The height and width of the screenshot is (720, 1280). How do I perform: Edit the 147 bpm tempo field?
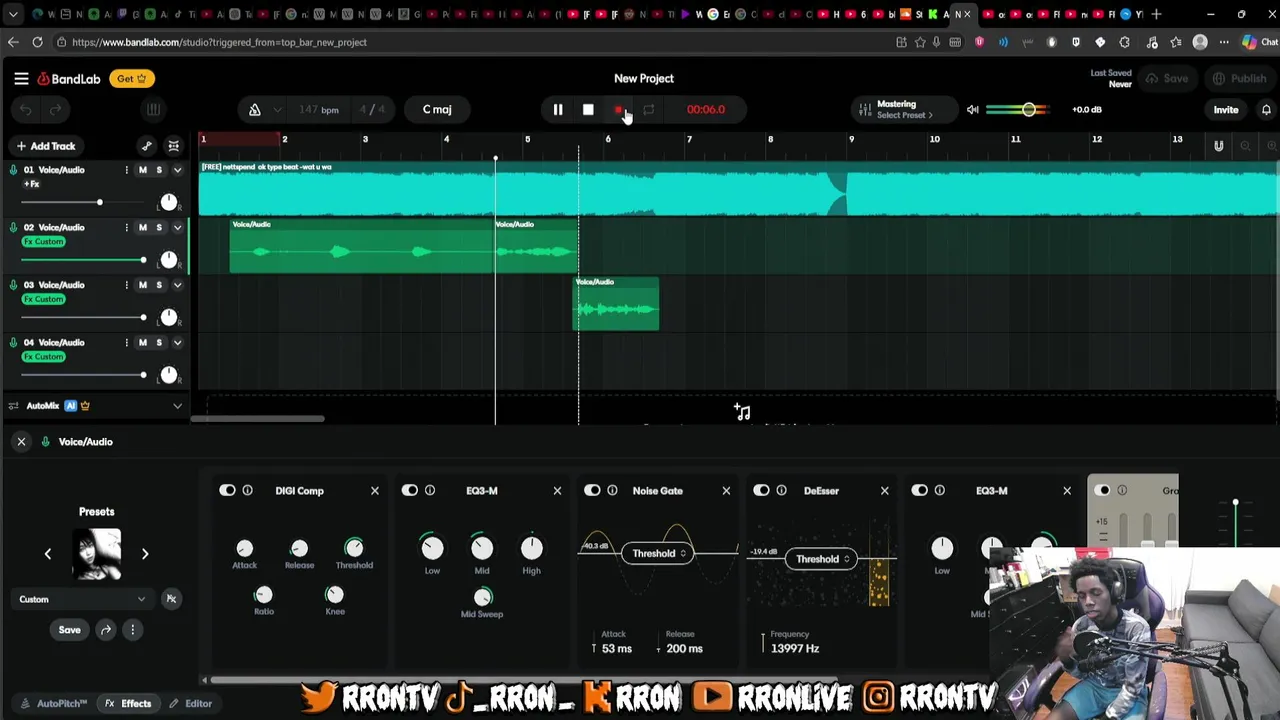click(x=318, y=110)
